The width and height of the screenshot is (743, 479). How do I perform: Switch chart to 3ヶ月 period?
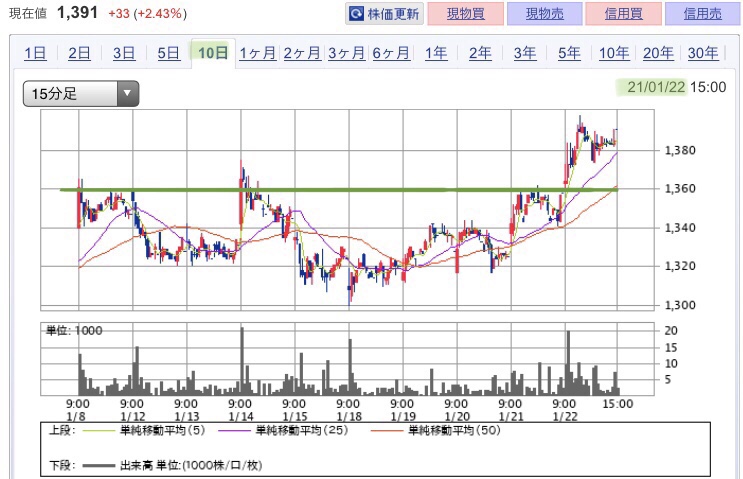[346, 53]
